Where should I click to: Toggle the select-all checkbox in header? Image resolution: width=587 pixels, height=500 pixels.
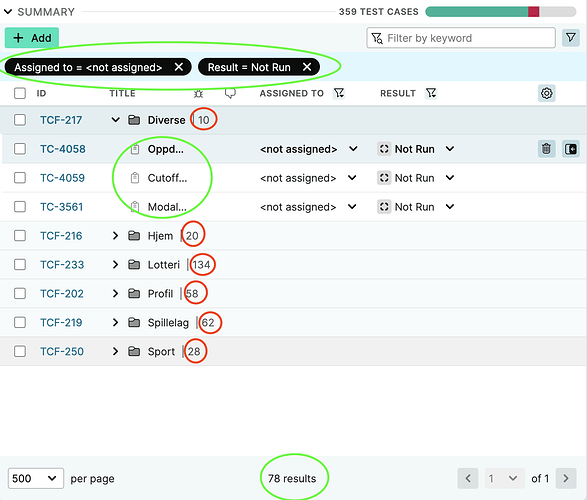coord(20,93)
